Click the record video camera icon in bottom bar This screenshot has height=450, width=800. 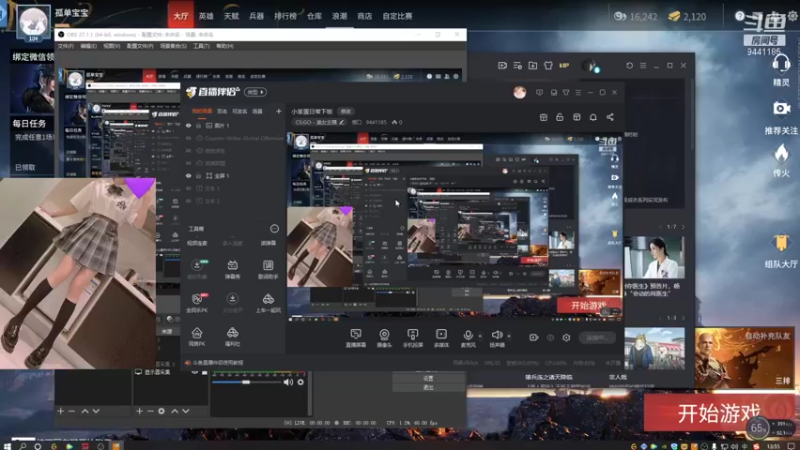coord(534,337)
